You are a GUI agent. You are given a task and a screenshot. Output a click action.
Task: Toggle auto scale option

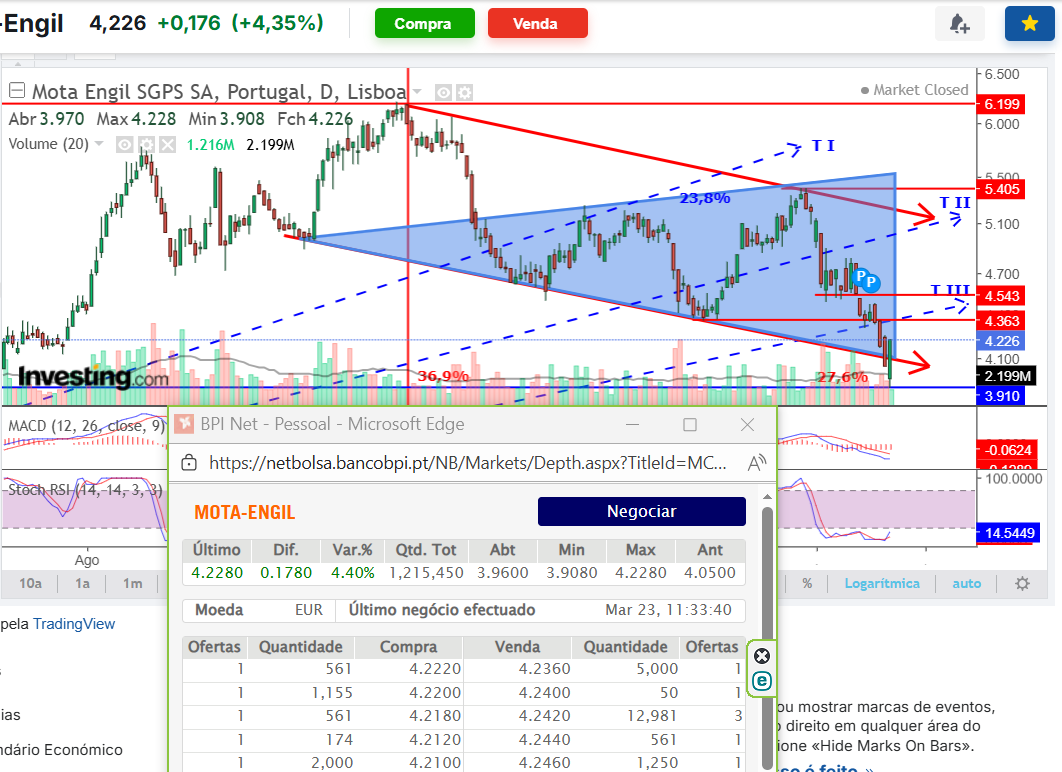[x=967, y=583]
